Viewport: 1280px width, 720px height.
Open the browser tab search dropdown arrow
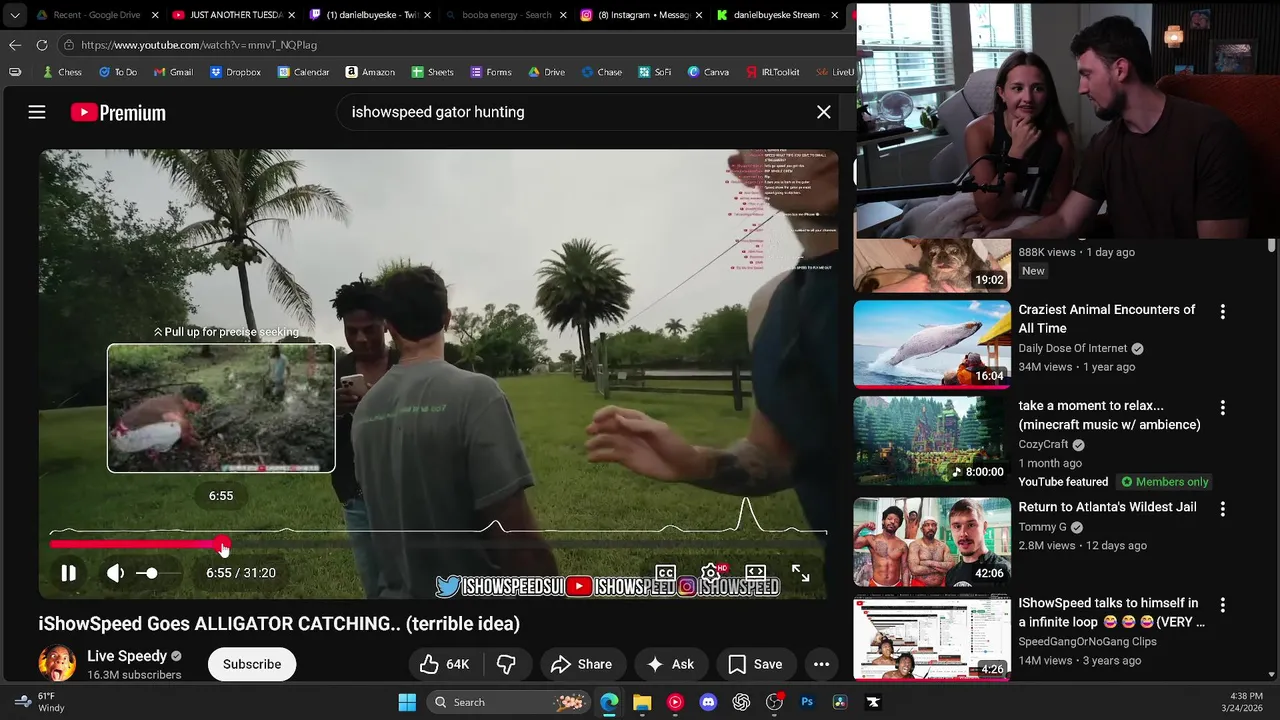(14, 15)
